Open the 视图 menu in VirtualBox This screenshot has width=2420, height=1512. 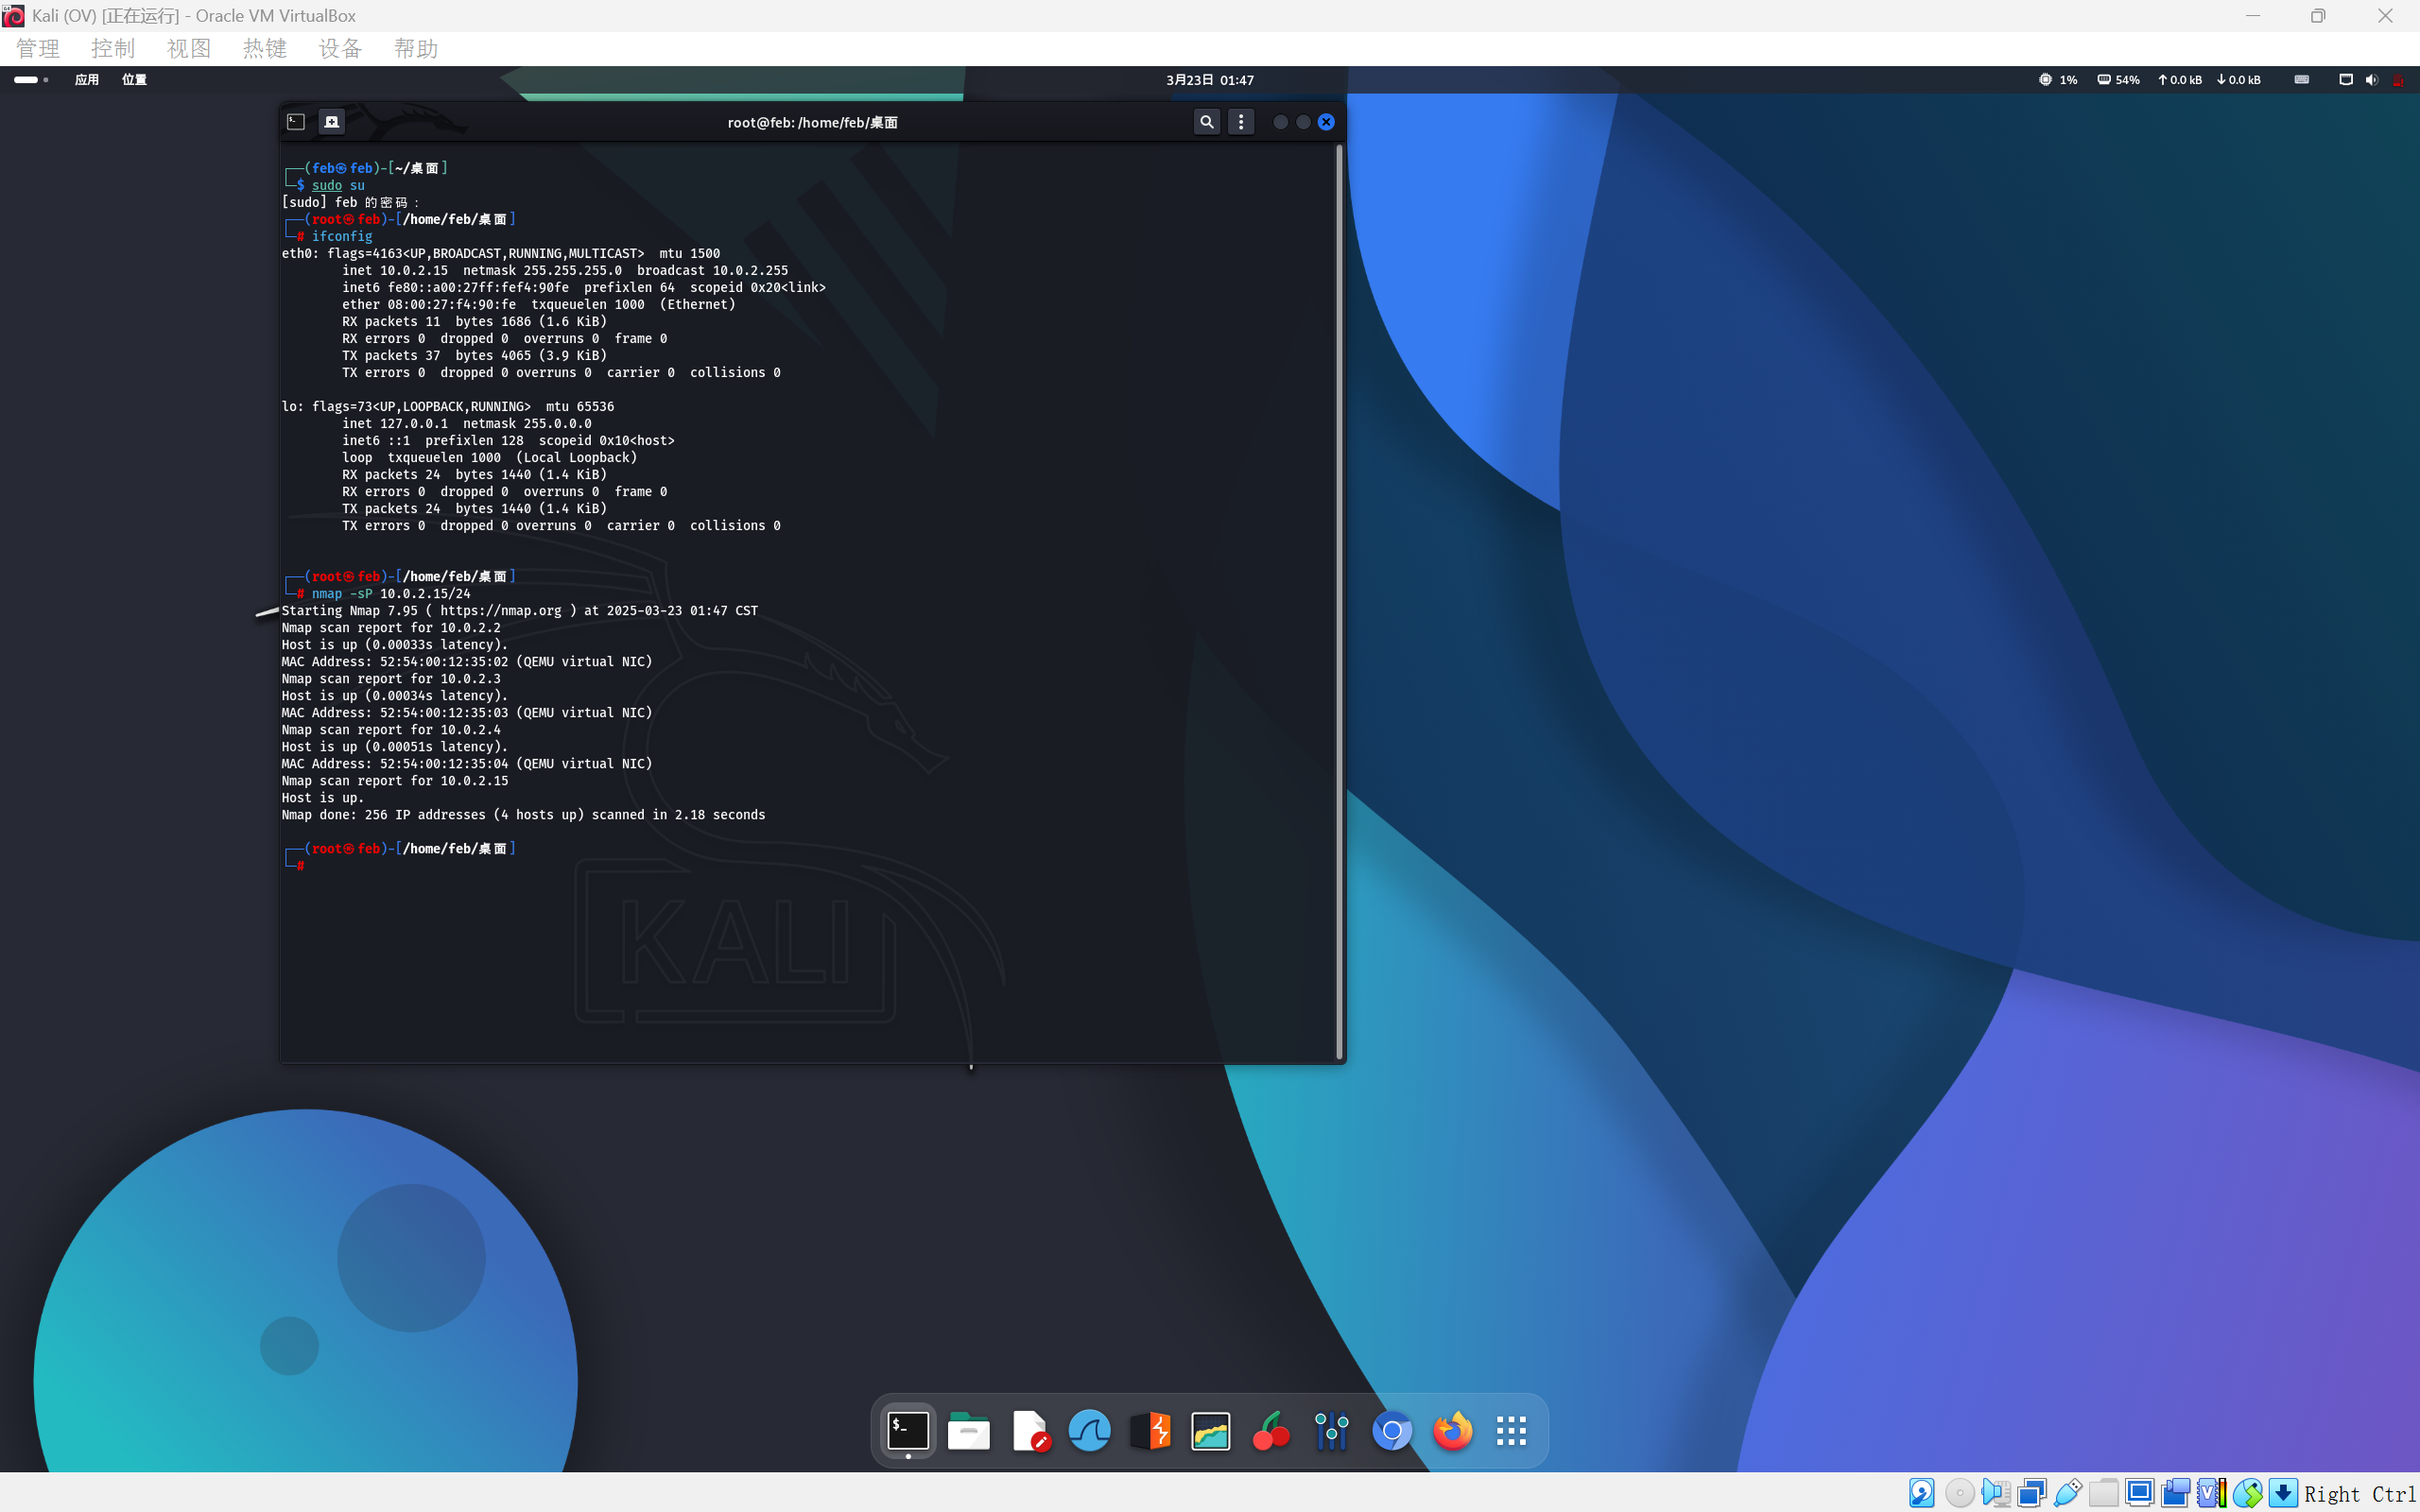coord(188,48)
